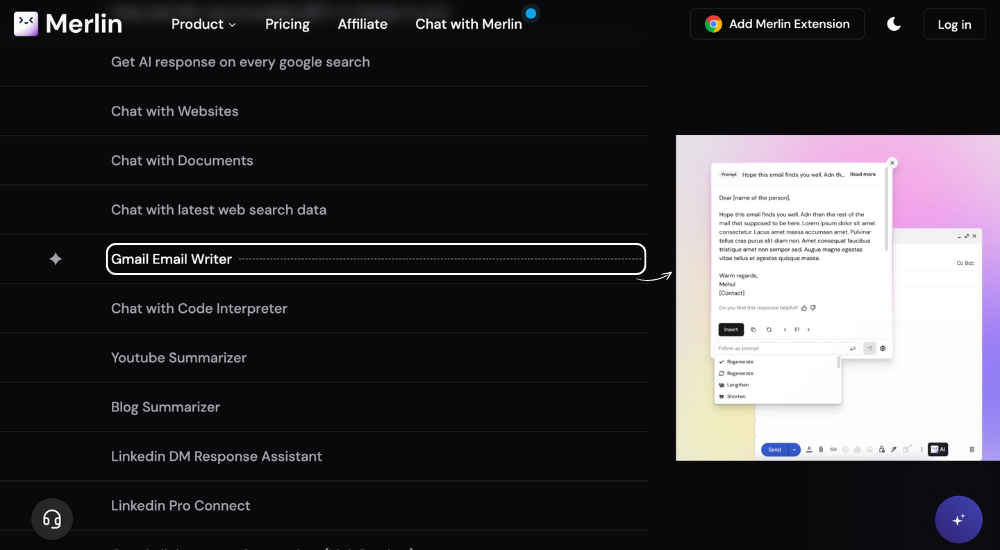Select Blog Summarizer feature
Image resolution: width=1000 pixels, height=550 pixels.
(165, 407)
